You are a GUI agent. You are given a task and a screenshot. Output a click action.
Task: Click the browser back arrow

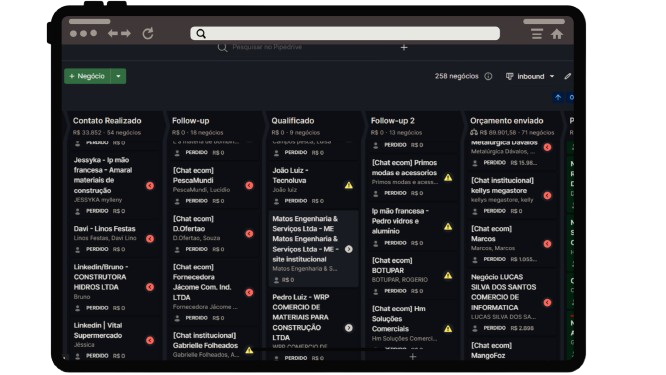pos(112,33)
